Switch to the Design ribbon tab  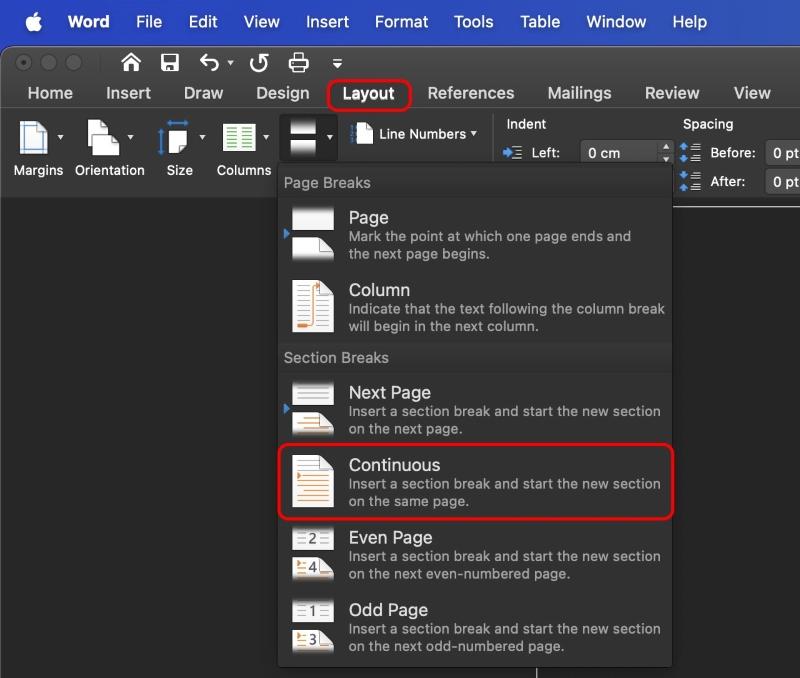point(283,93)
